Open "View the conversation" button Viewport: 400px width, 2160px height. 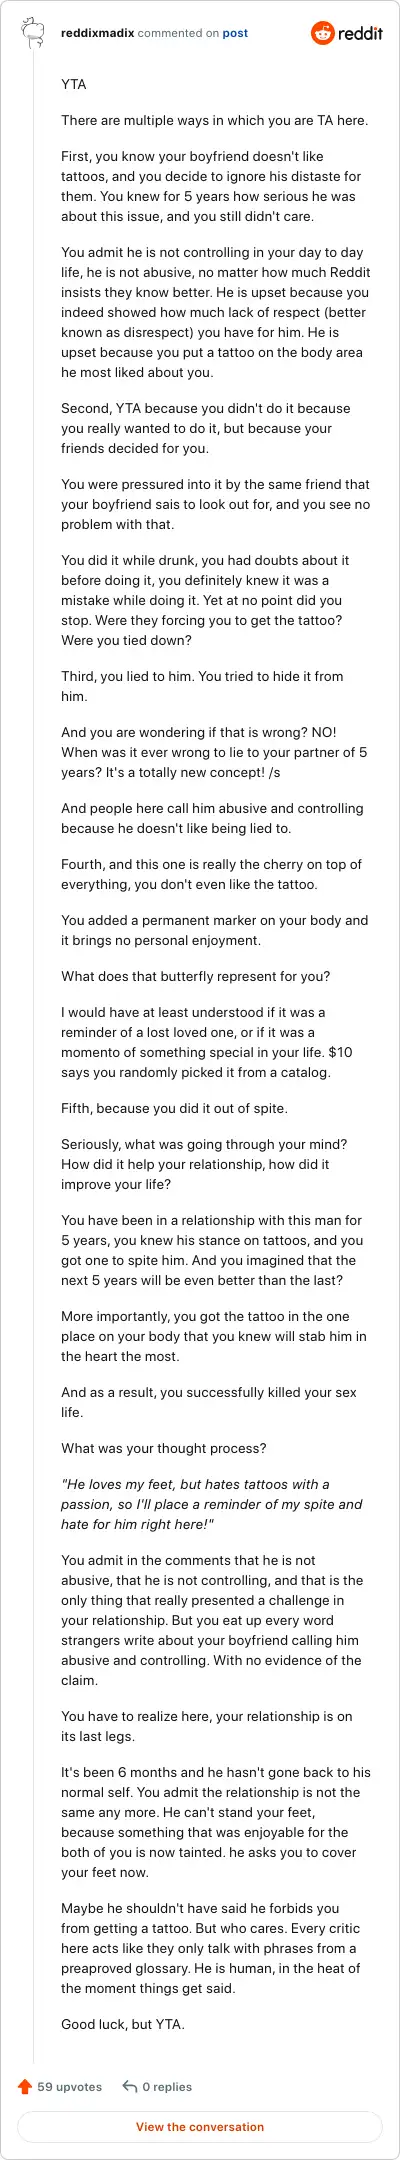pyautogui.click(x=200, y=2127)
